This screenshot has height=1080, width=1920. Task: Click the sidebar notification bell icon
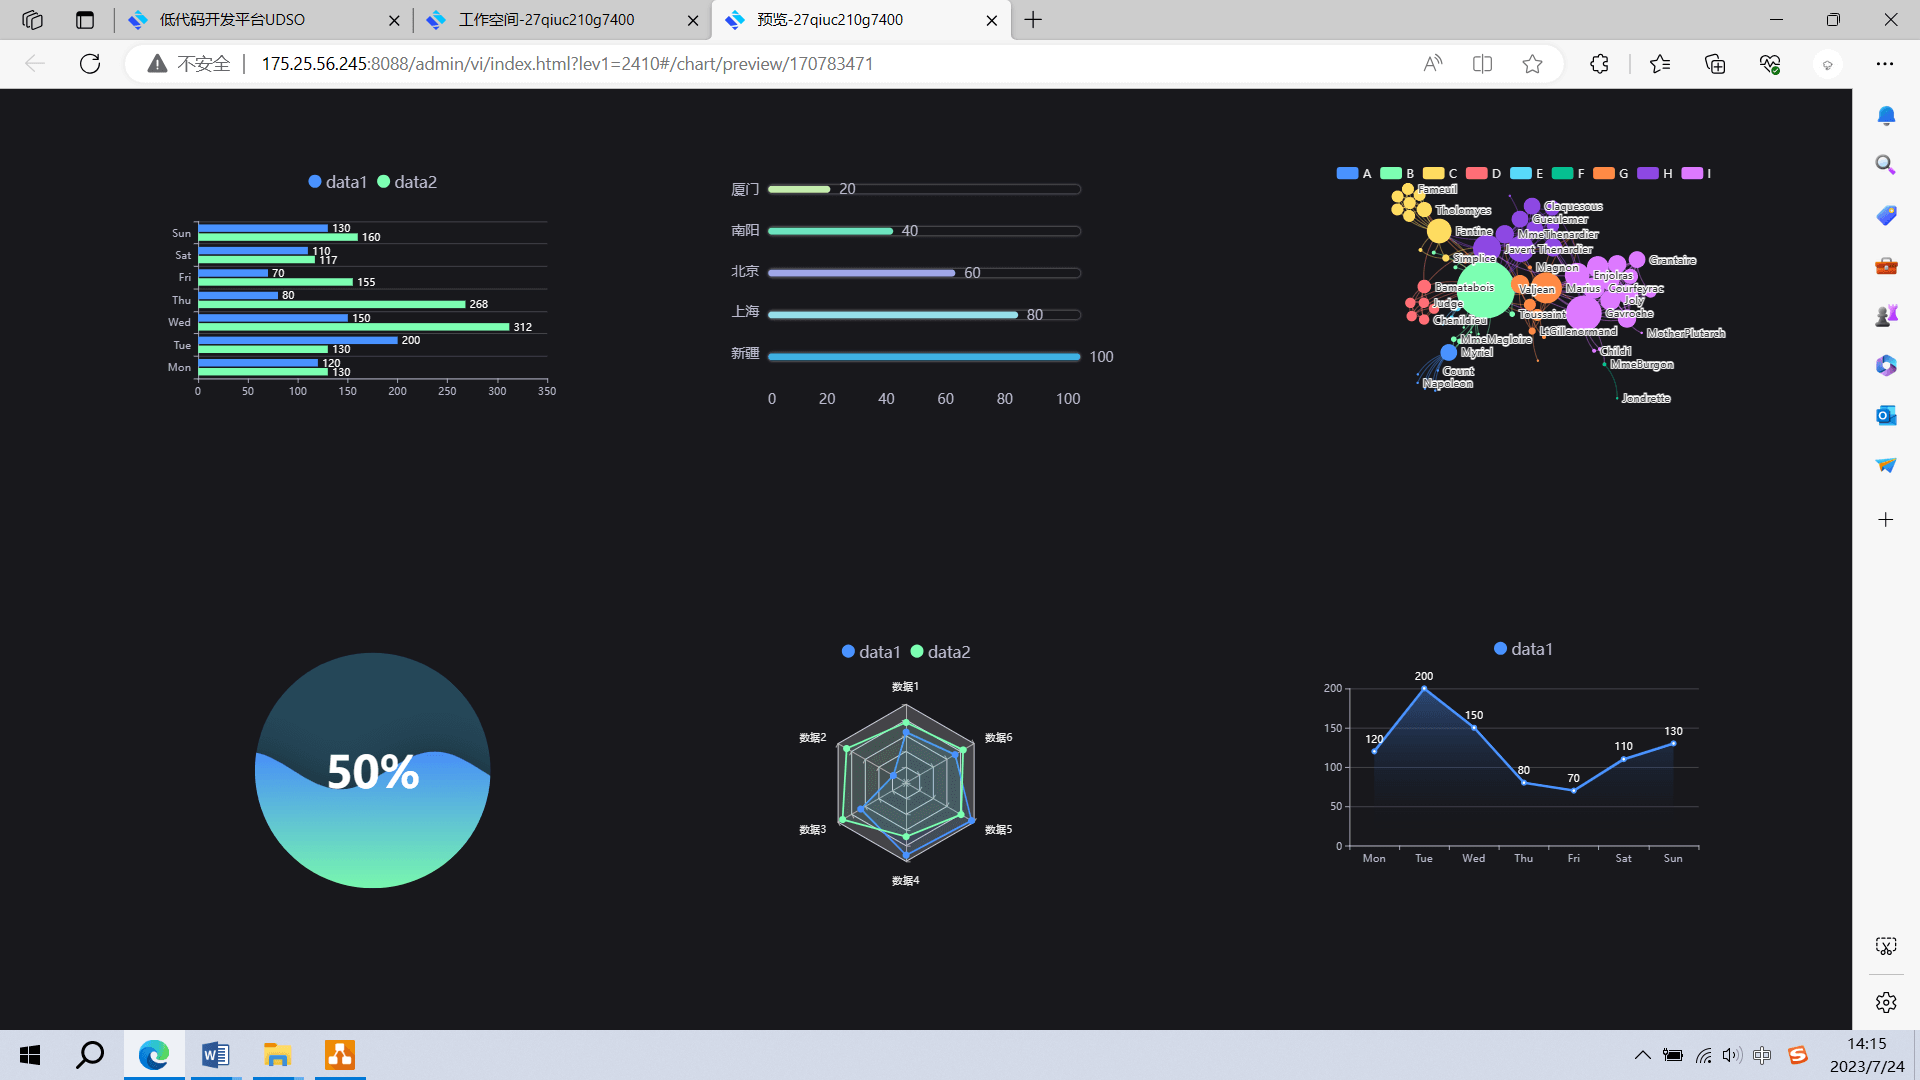coord(1886,116)
